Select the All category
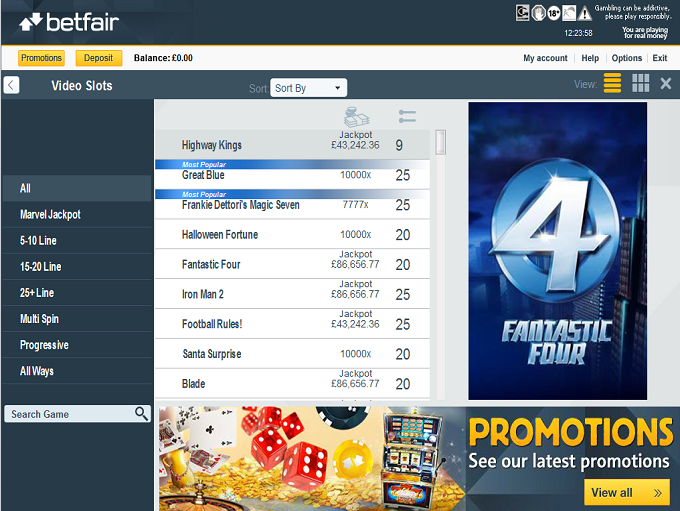 pyautogui.click(x=77, y=188)
